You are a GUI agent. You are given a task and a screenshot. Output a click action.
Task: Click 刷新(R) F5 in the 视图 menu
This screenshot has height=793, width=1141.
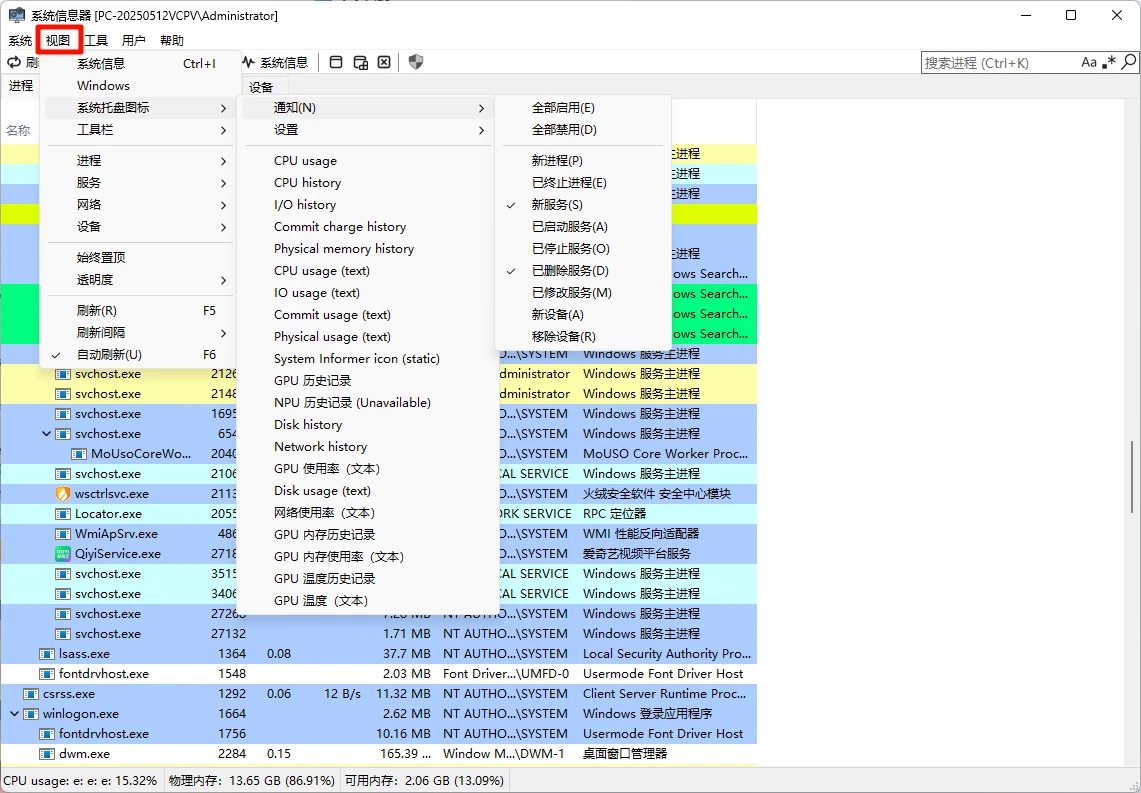[x=140, y=311]
